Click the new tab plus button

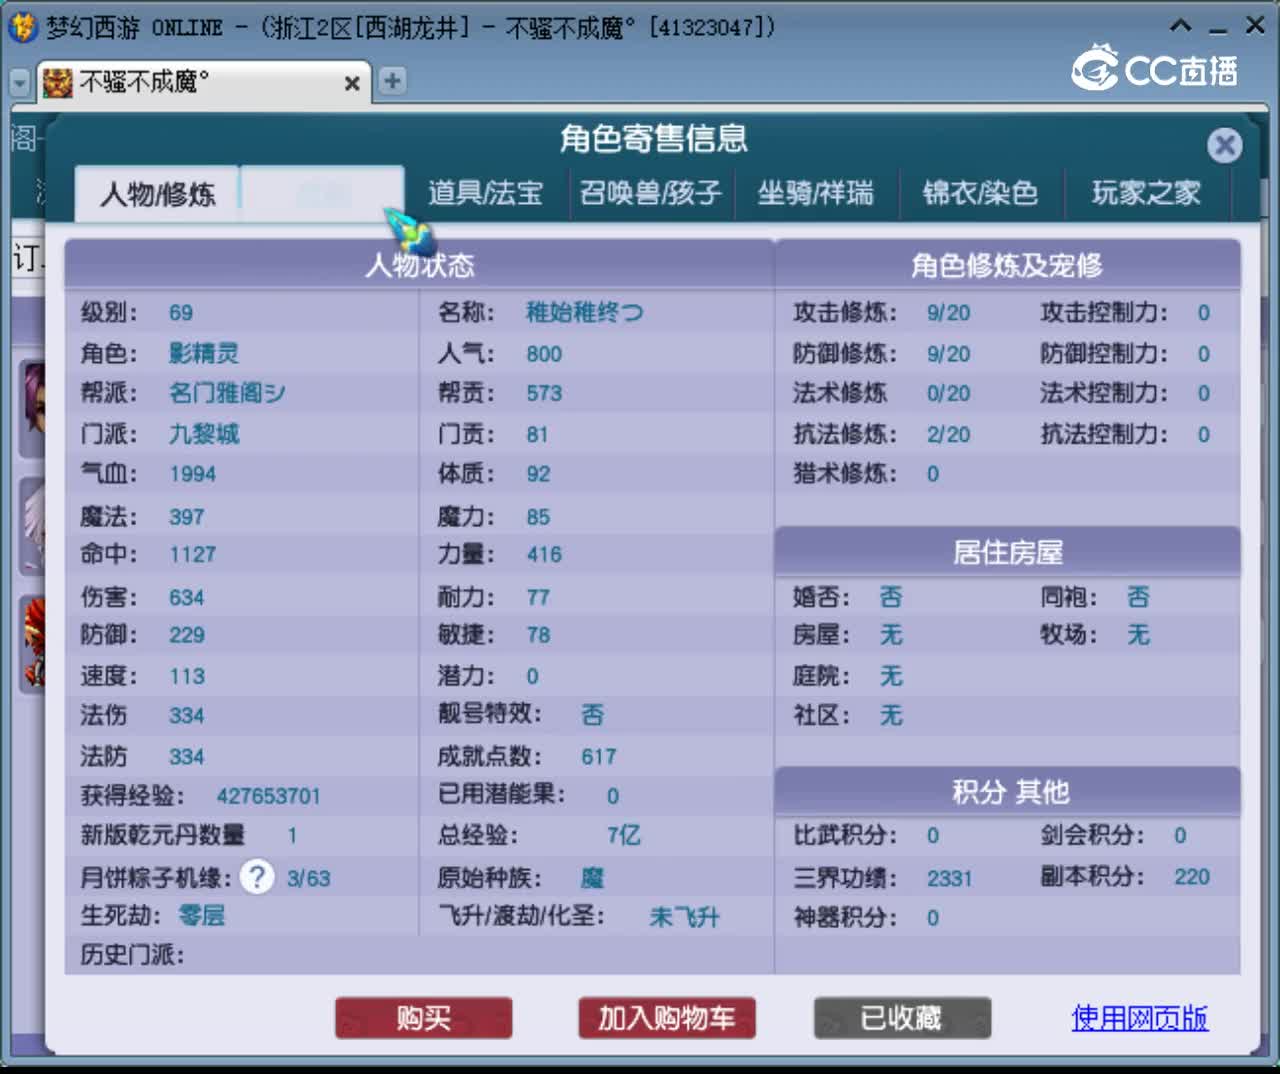[392, 81]
